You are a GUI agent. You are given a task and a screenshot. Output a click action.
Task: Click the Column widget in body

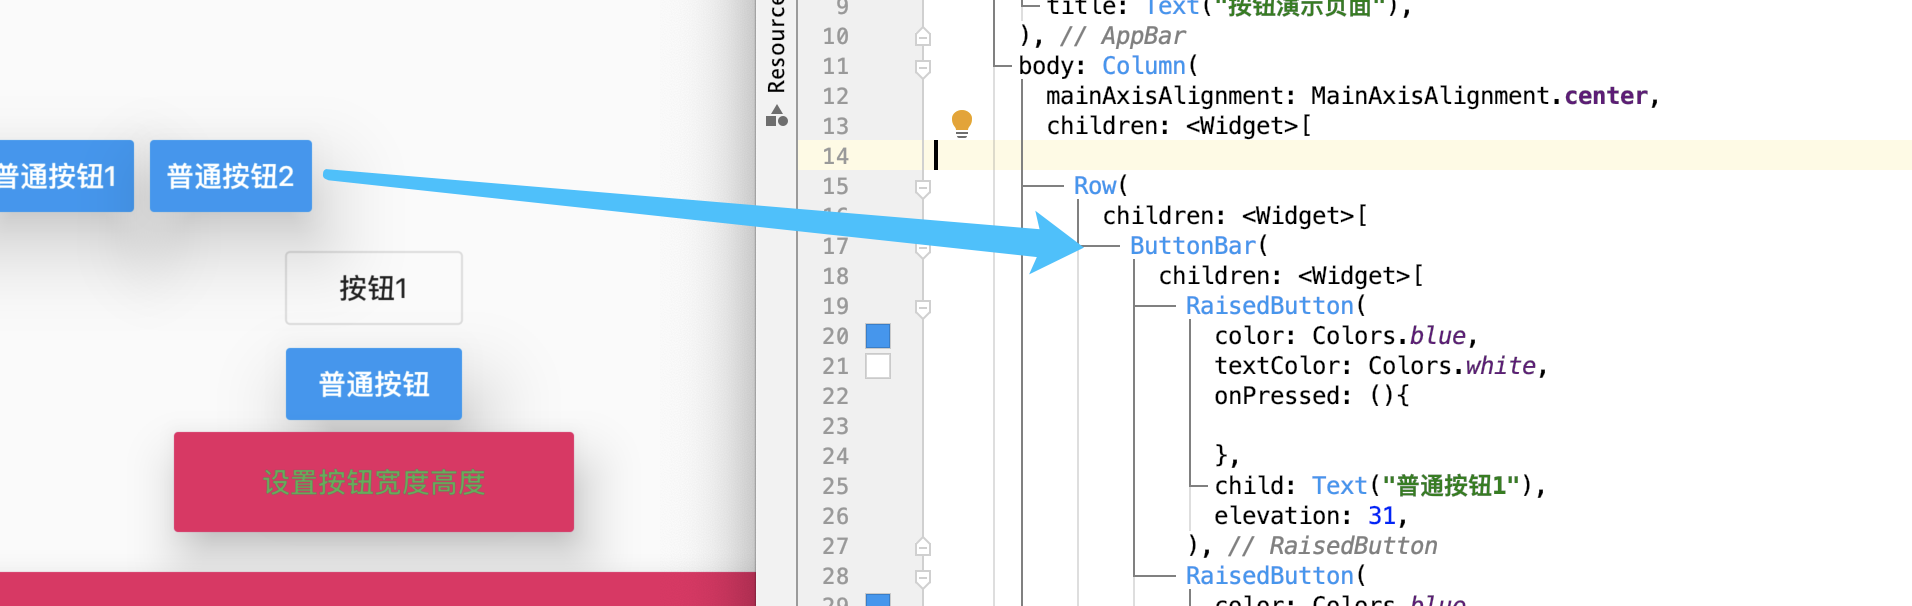pos(1144,66)
